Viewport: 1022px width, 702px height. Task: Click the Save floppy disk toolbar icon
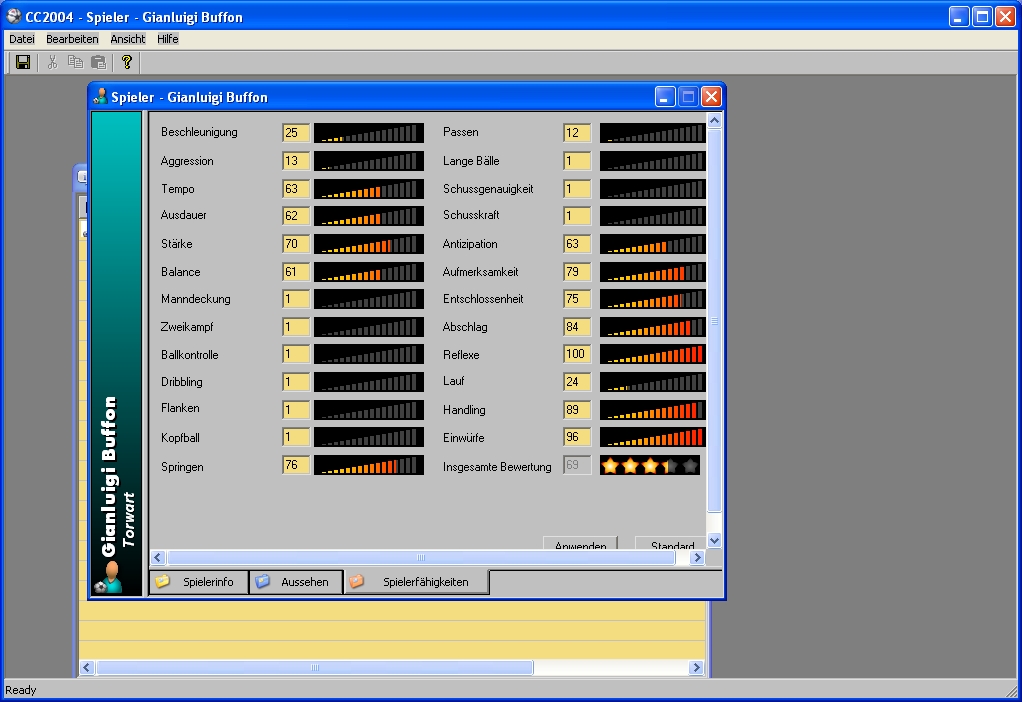pyautogui.click(x=23, y=62)
